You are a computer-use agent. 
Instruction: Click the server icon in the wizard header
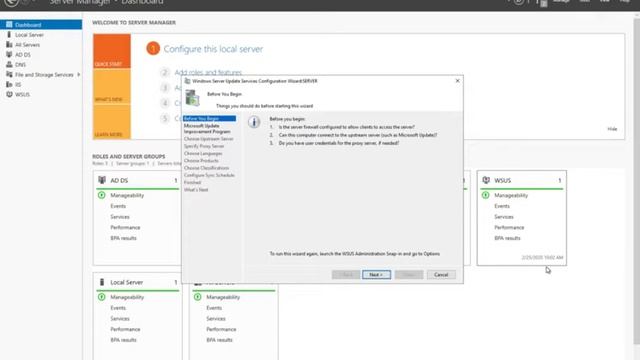click(192, 98)
